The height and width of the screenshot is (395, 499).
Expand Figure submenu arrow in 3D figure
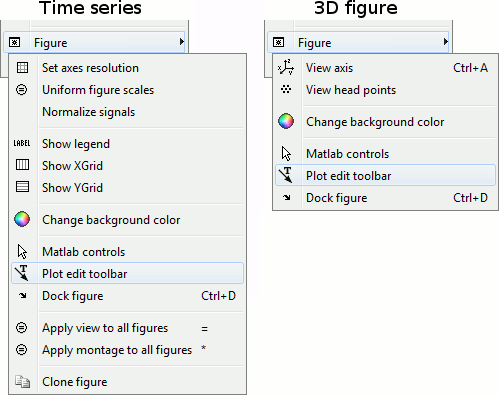[446, 42]
